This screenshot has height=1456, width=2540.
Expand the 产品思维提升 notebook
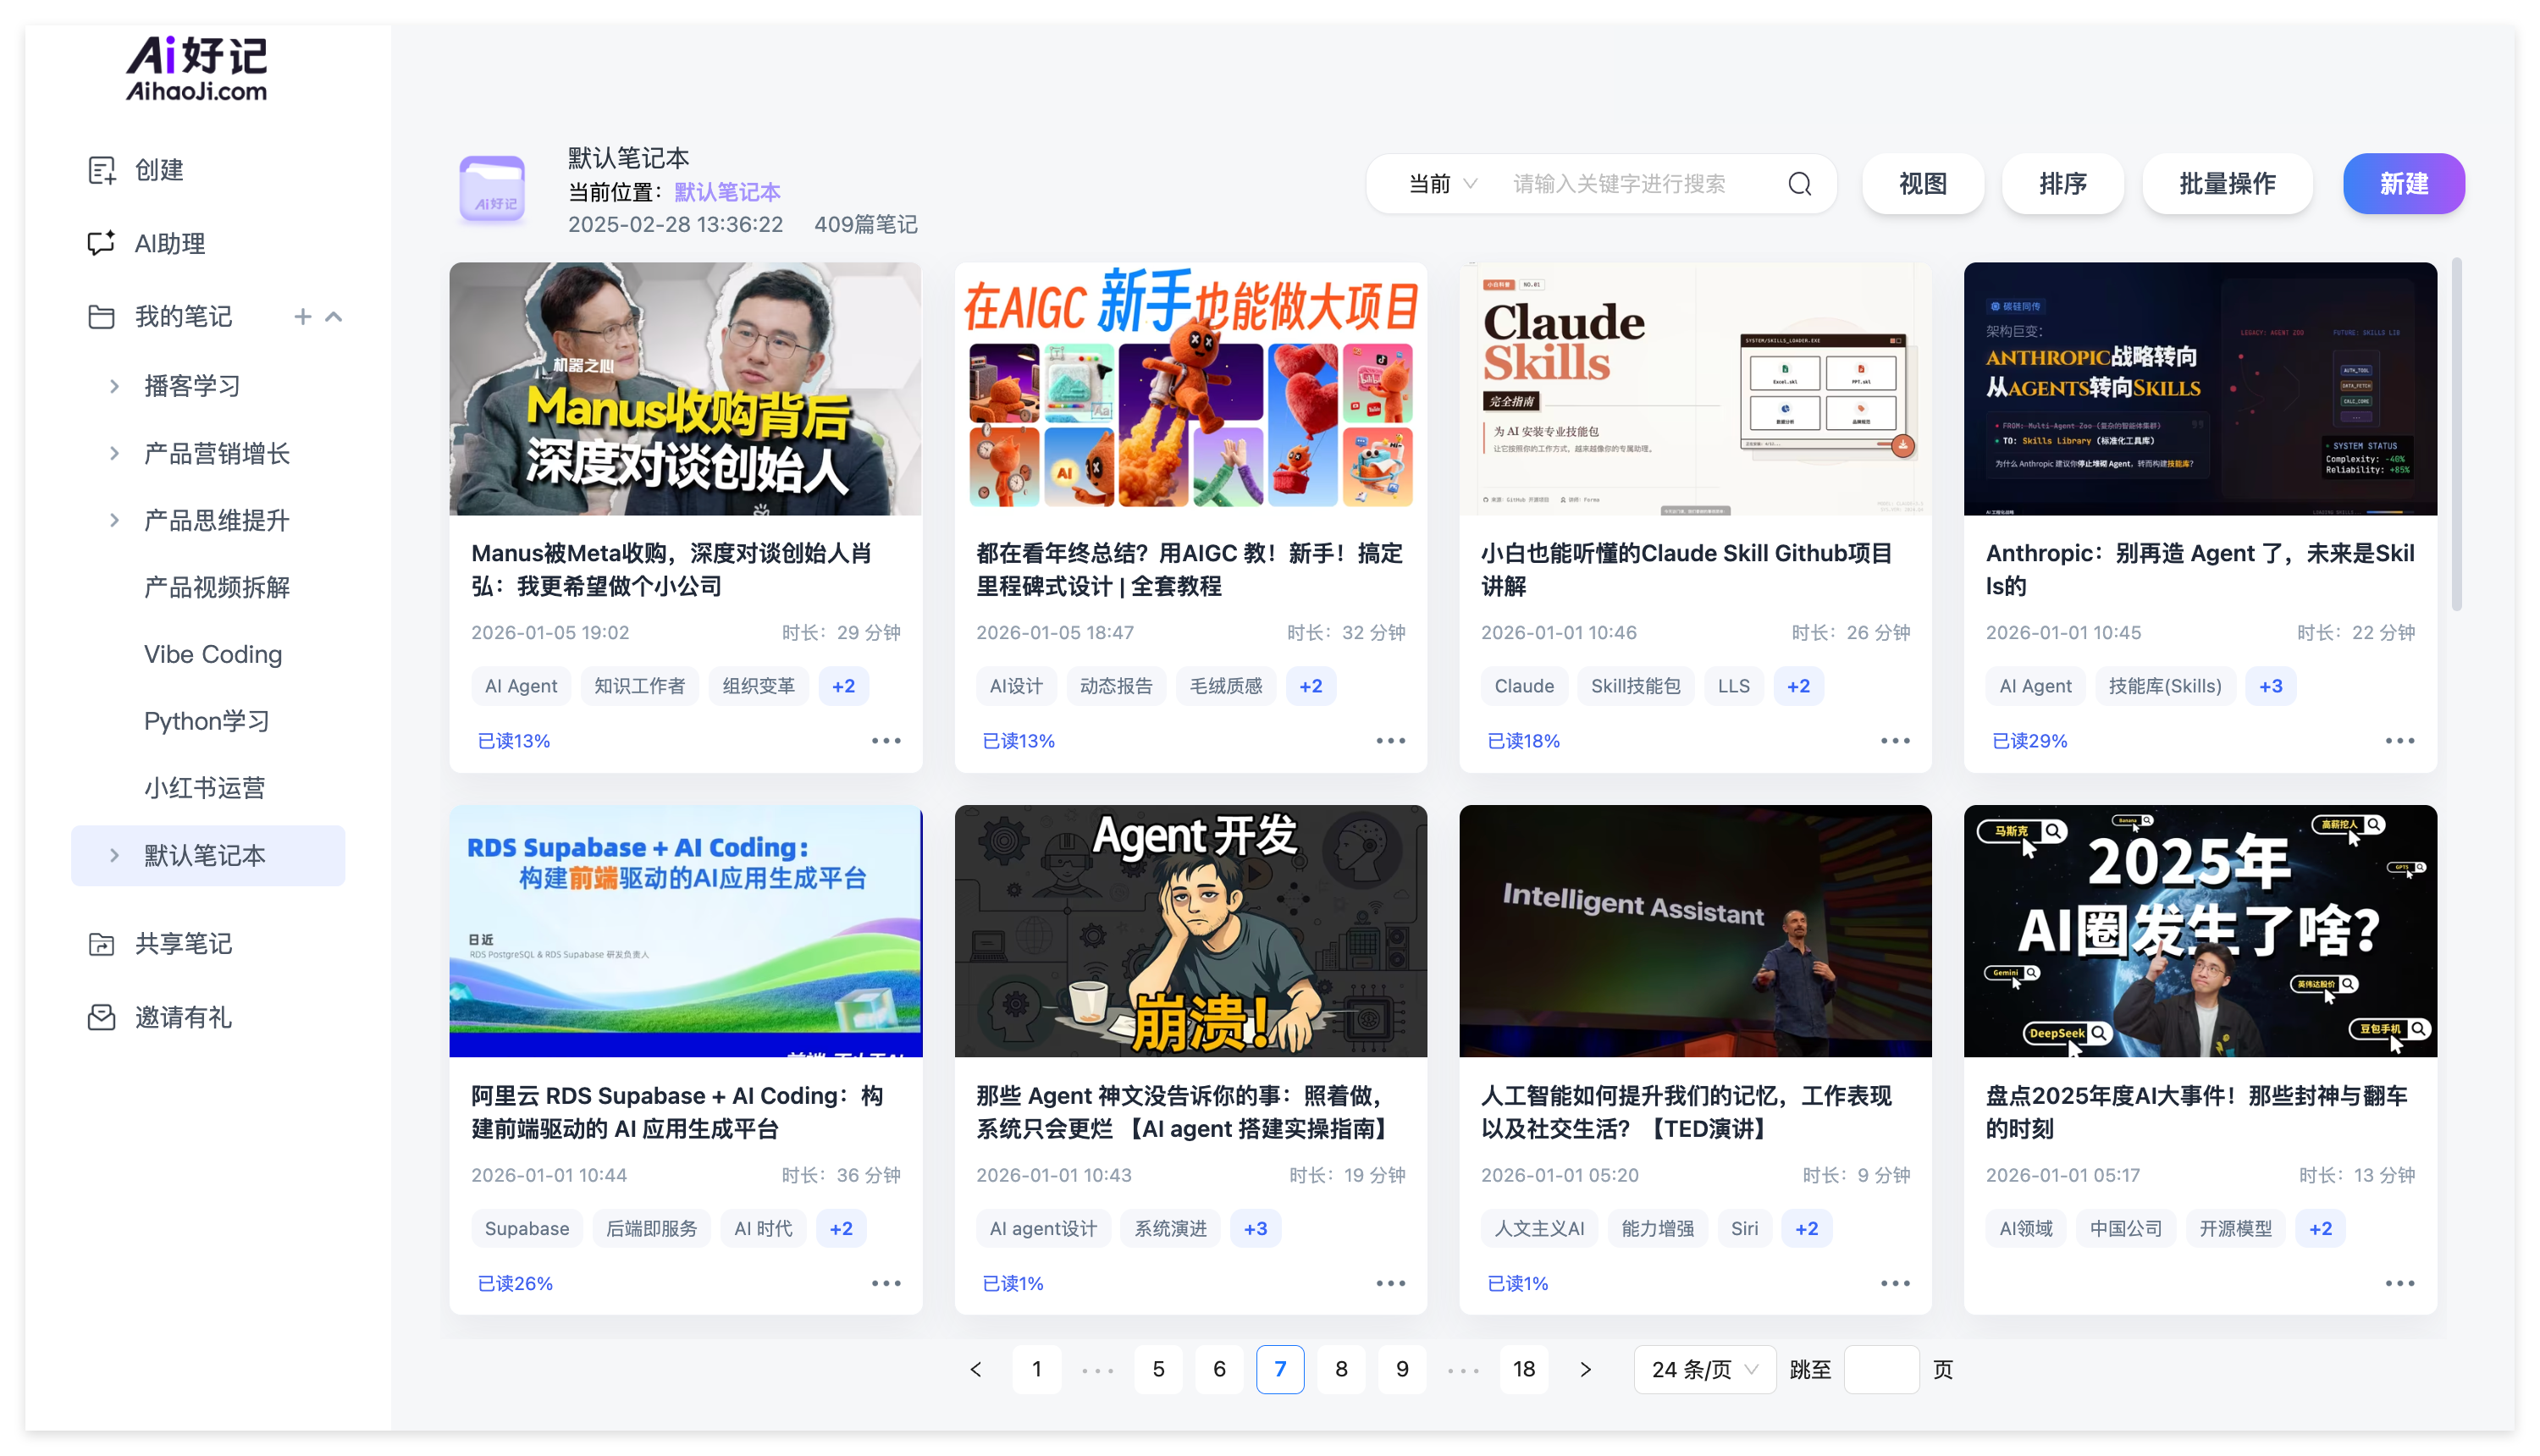coord(114,520)
